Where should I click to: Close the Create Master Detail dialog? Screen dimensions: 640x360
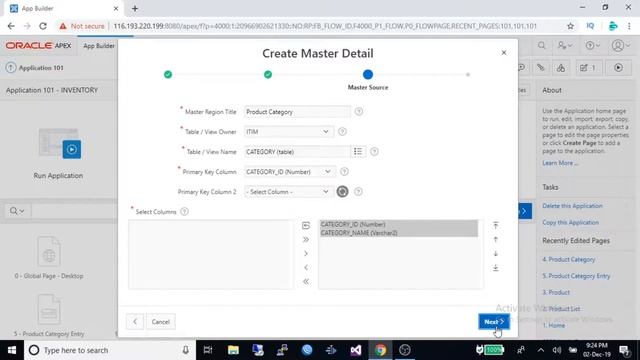click(x=504, y=53)
